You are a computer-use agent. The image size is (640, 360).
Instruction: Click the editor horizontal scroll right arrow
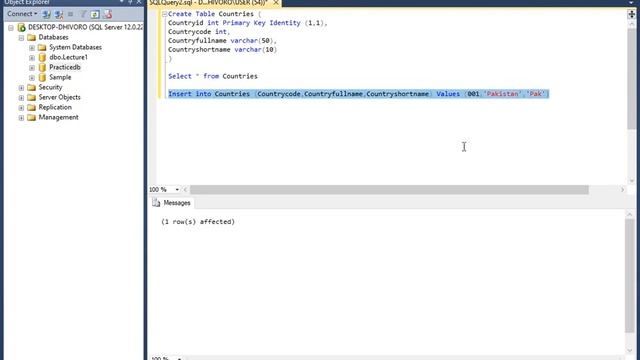coord(622,190)
